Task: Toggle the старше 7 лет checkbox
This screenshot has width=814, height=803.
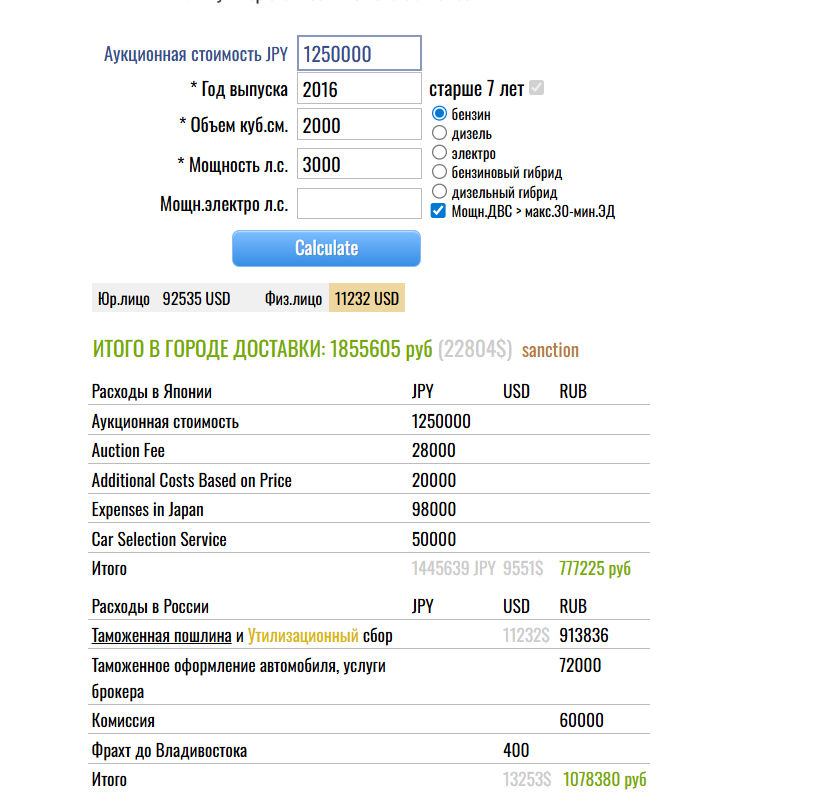Action: (x=537, y=89)
